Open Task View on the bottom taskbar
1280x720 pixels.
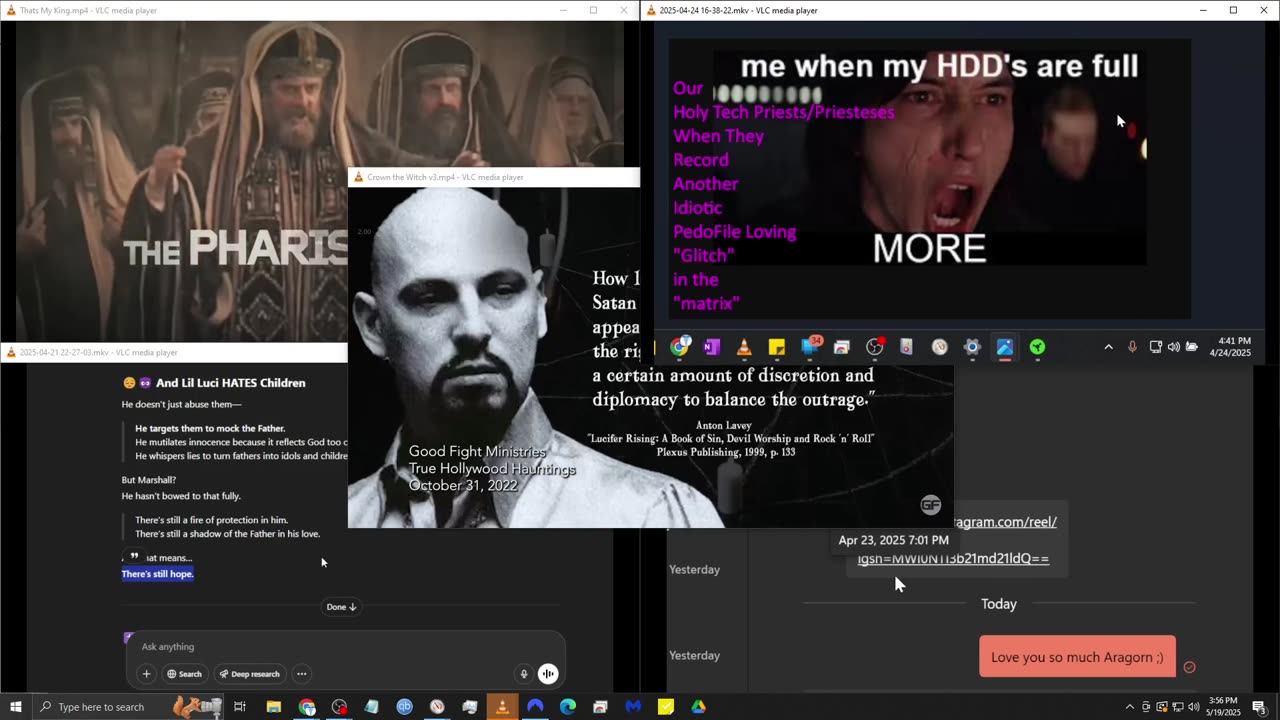(x=240, y=707)
